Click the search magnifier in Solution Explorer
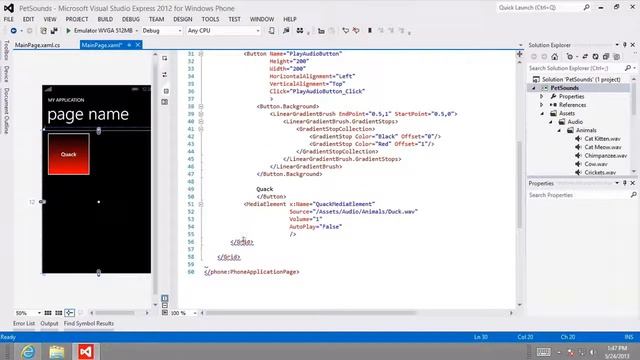 pos(628,68)
